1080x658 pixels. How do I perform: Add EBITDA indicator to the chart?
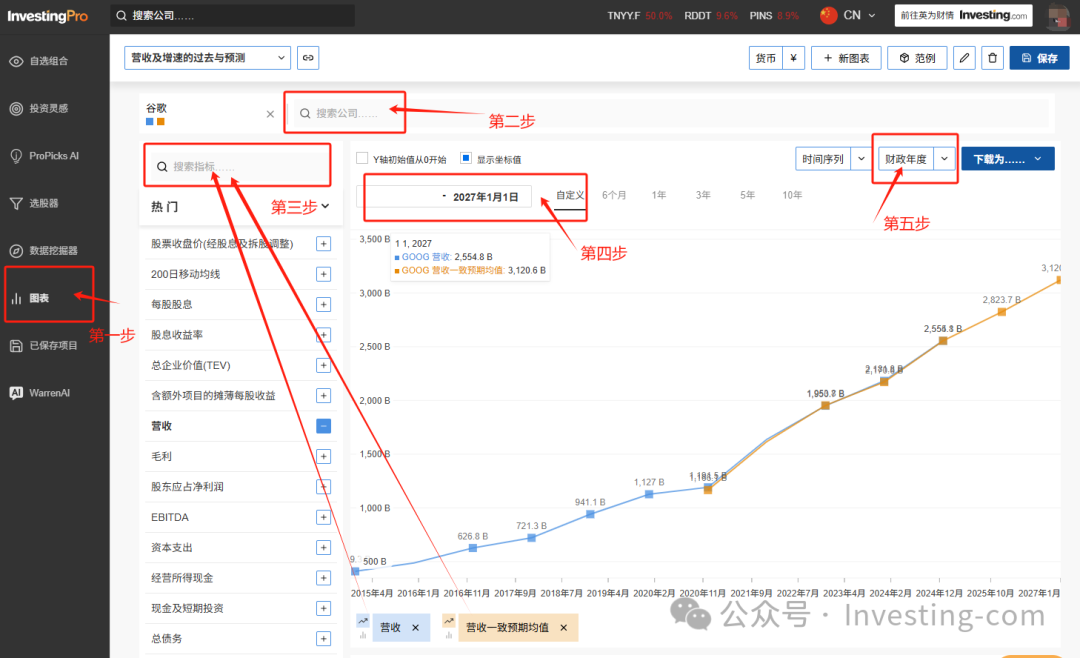pyautogui.click(x=323, y=517)
